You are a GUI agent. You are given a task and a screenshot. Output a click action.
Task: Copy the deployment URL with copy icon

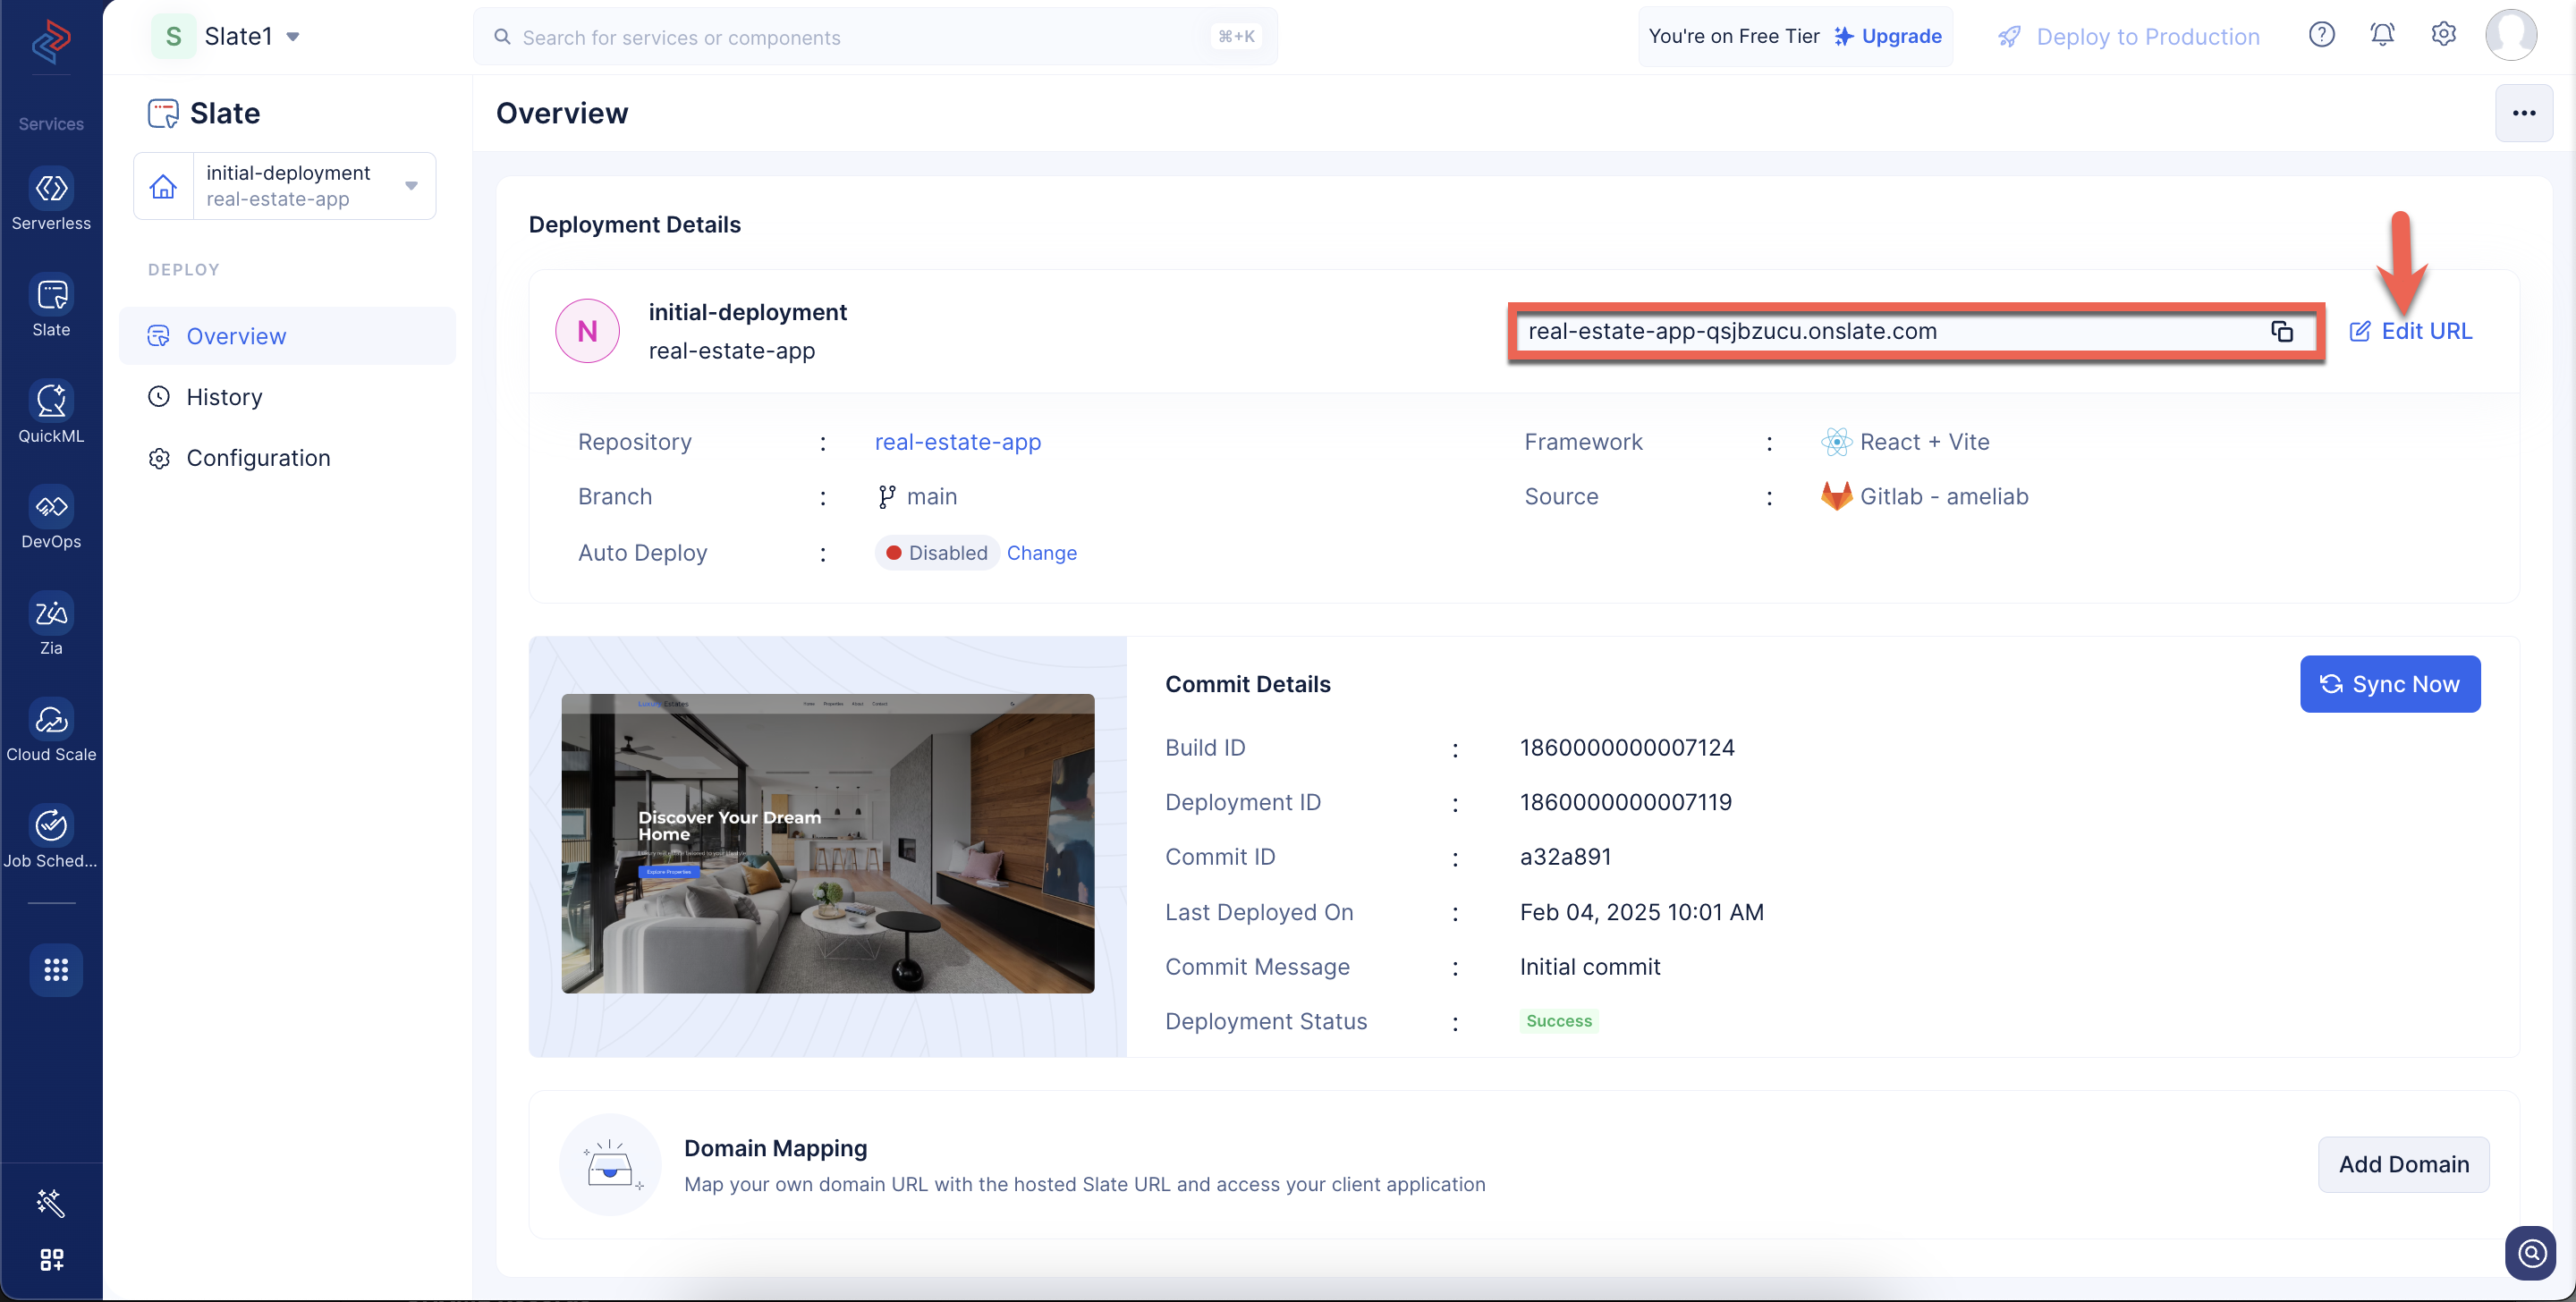pyautogui.click(x=2281, y=331)
